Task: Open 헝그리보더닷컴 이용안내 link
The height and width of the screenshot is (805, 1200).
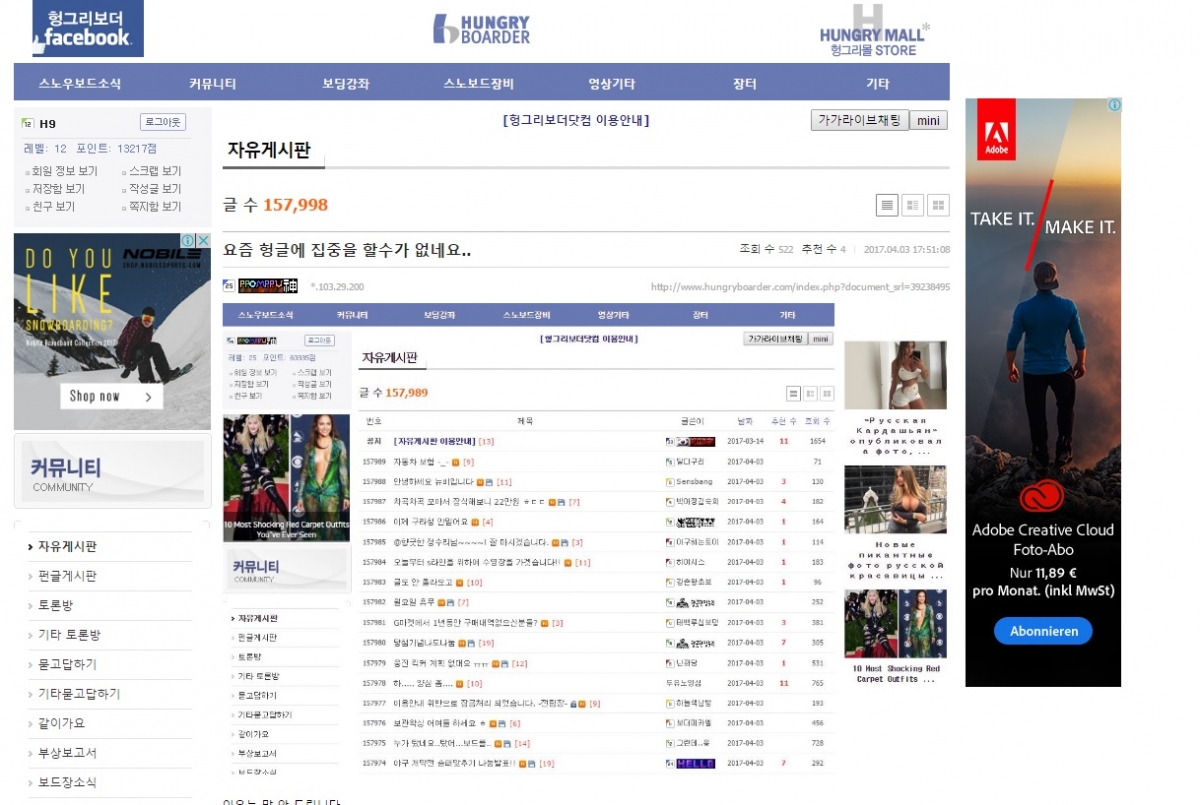Action: tap(576, 120)
